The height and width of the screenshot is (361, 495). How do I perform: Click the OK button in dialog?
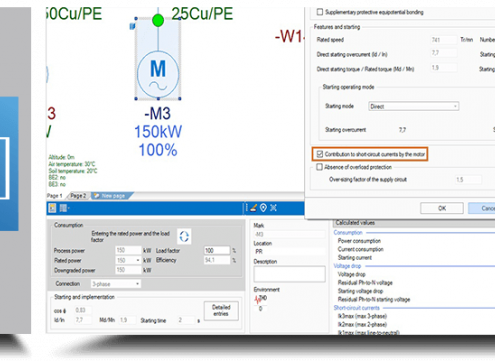tap(442, 208)
